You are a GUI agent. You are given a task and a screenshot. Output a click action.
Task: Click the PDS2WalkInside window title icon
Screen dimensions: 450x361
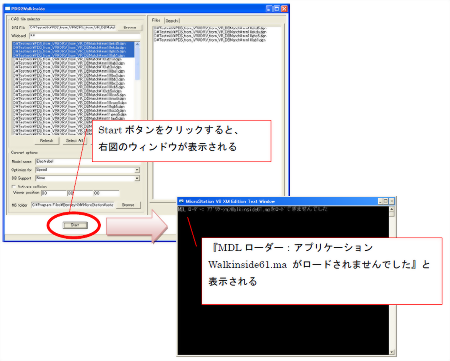[x=8, y=8]
